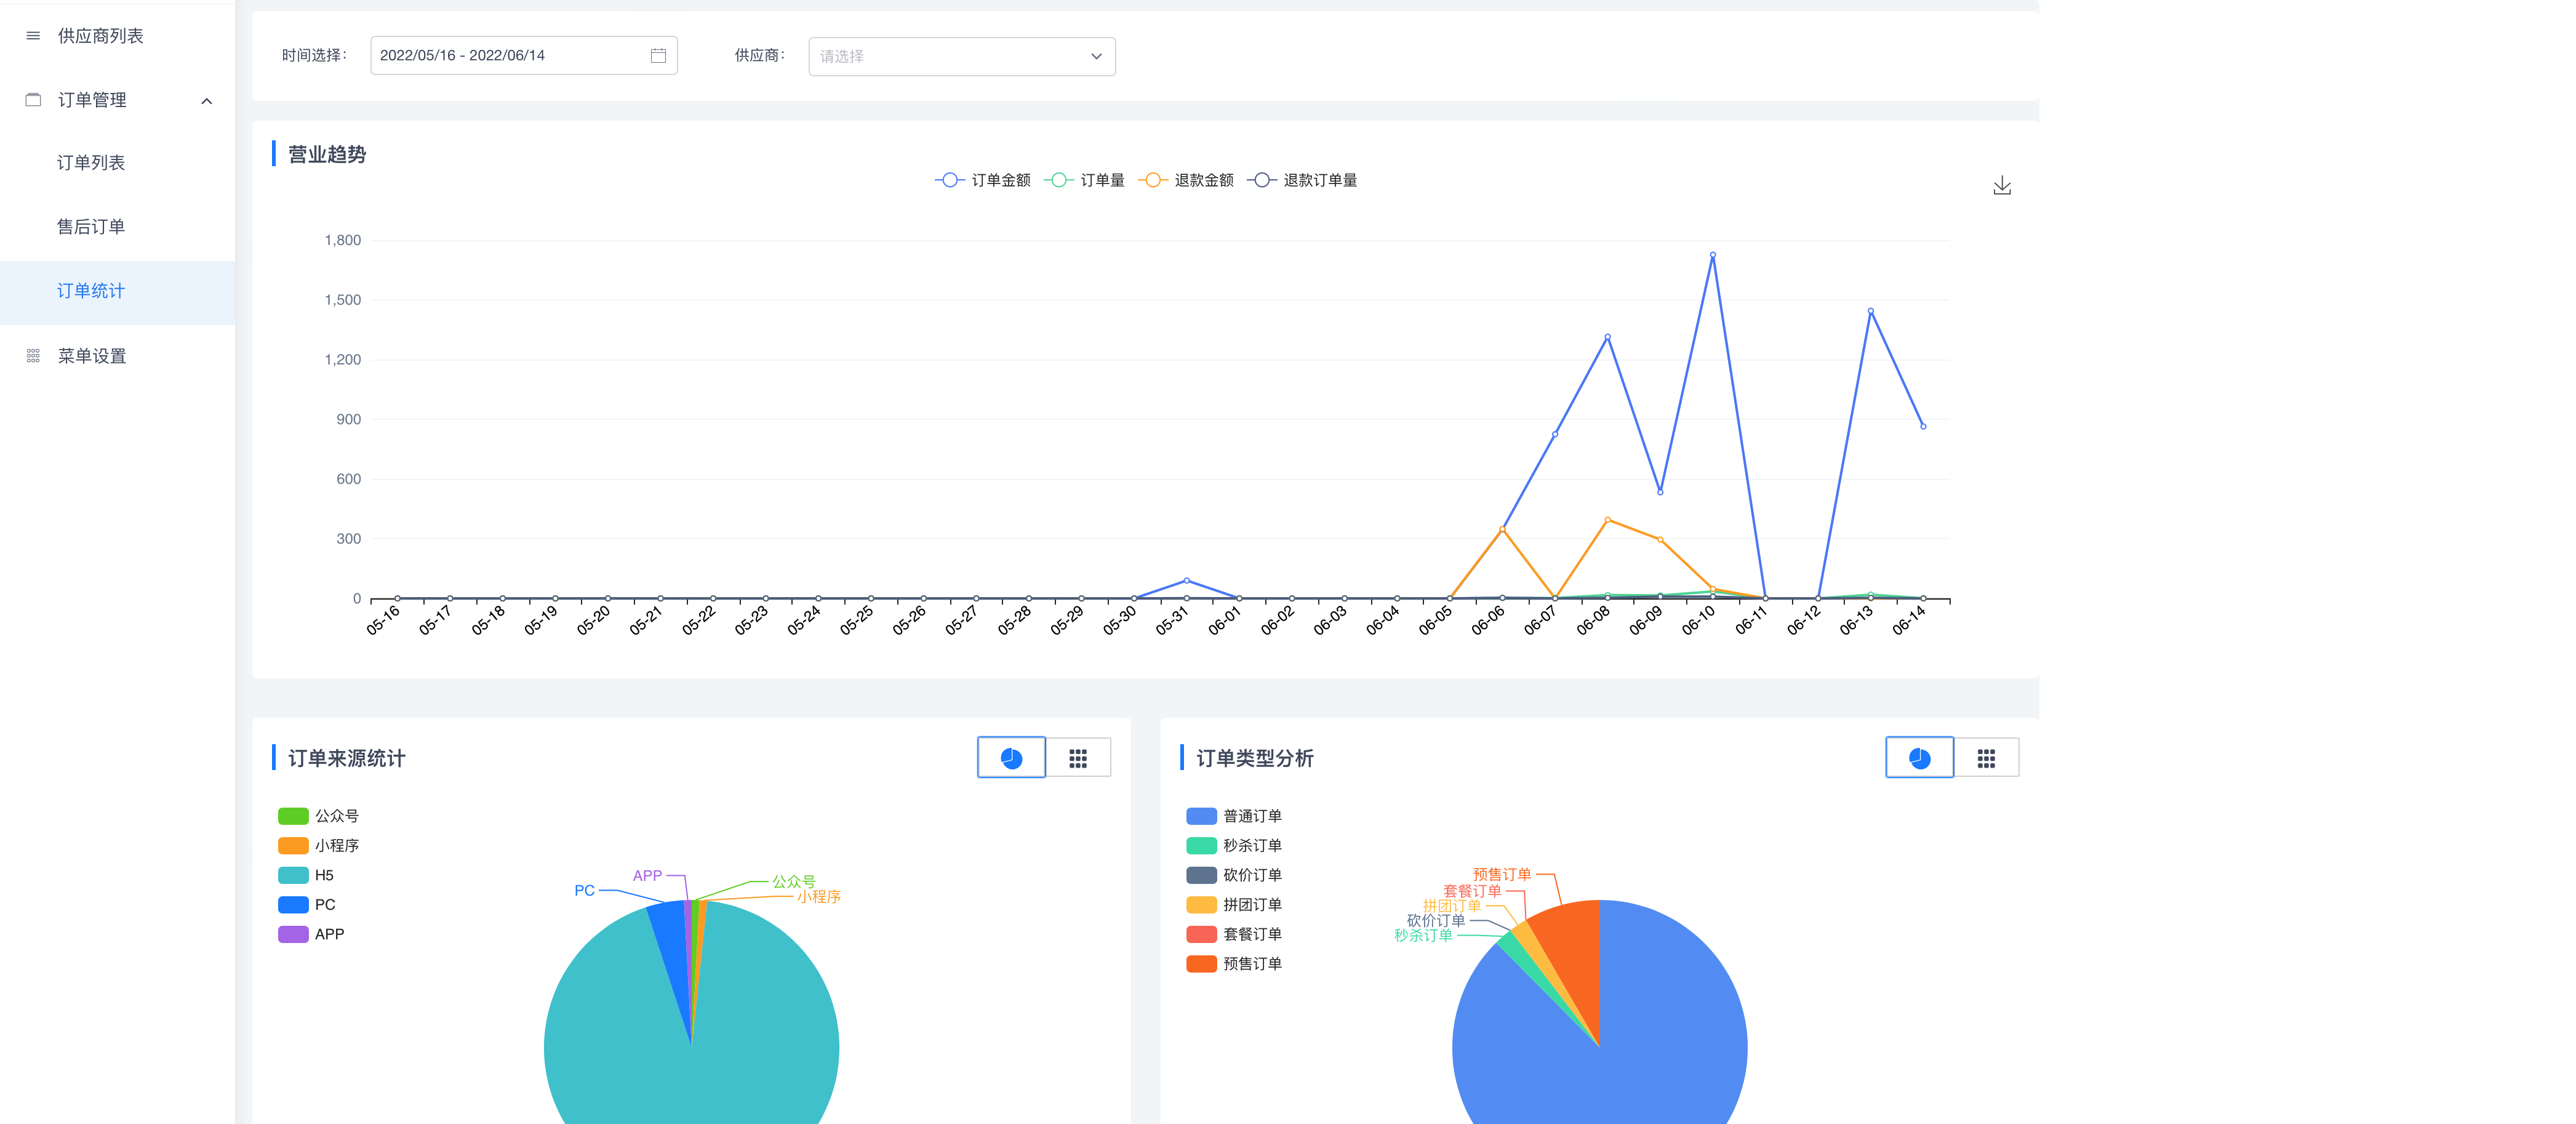
Task: Switch order source stats to grid view
Action: pos(1078,758)
